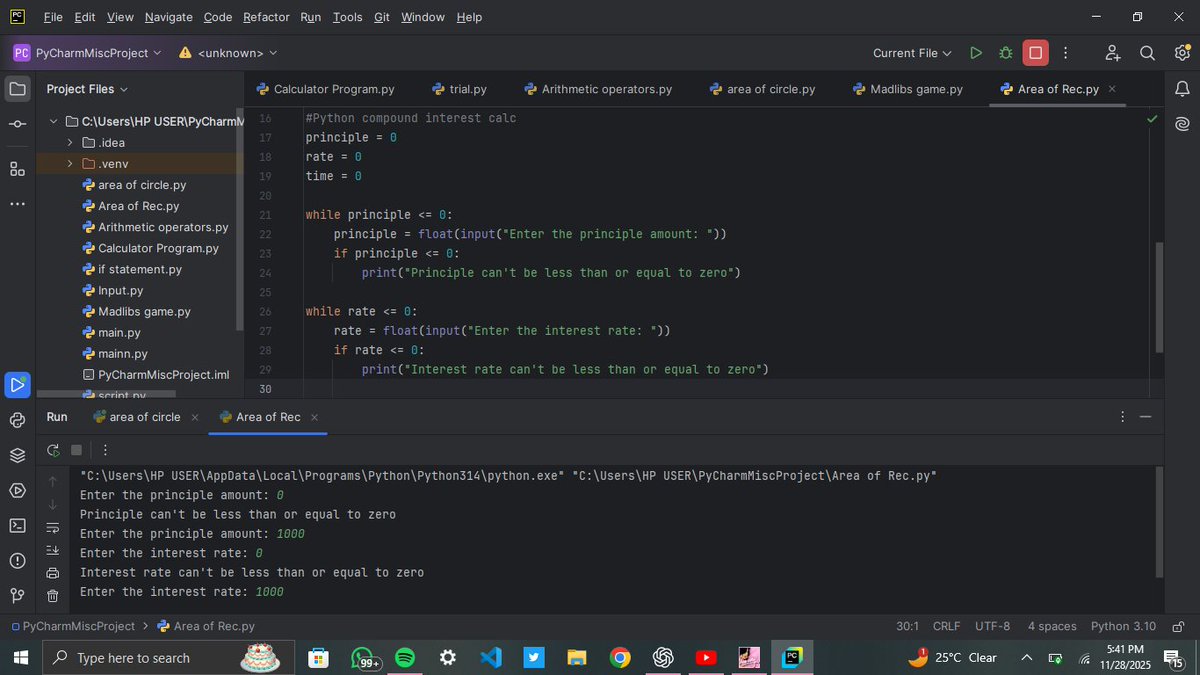Expand the .idea folder in the project tree
The image size is (1200, 675).
[x=69, y=142]
